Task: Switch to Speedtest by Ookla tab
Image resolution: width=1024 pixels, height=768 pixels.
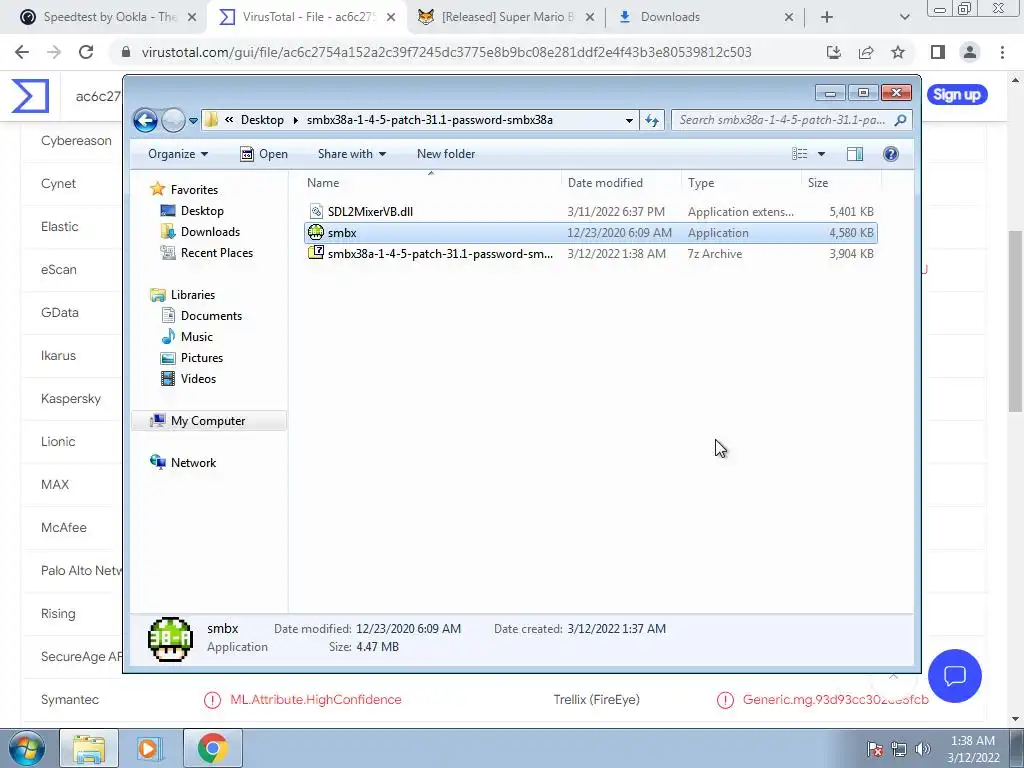Action: click(x=108, y=17)
